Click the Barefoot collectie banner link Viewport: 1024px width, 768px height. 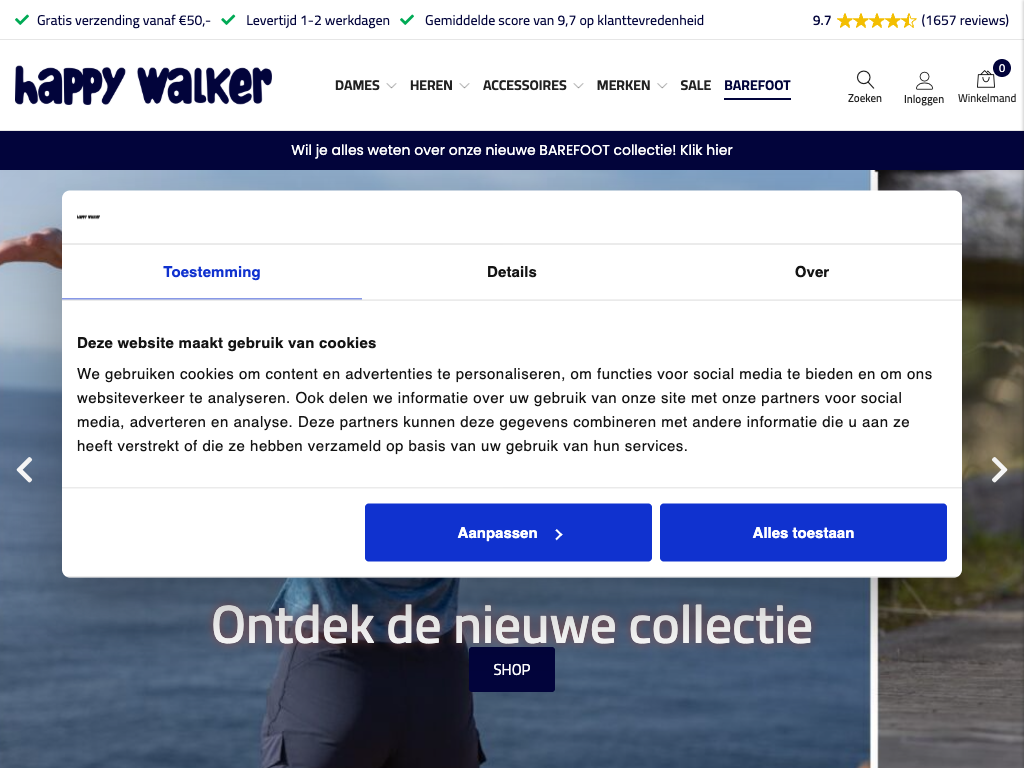point(511,150)
